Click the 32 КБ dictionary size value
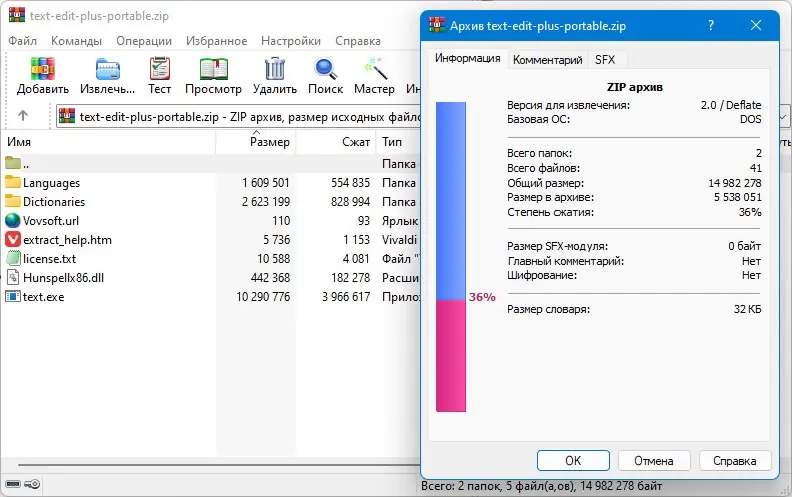The image size is (792, 497). [748, 309]
